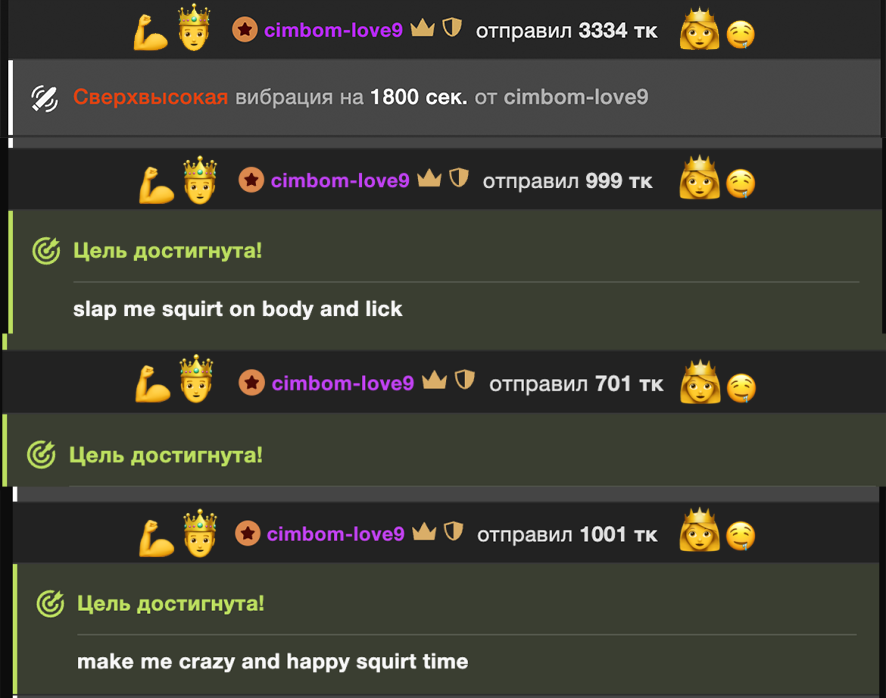This screenshot has height=698, width=886.
Task: Click cimbom-love9 username in 999 tk message
Action: tap(340, 180)
